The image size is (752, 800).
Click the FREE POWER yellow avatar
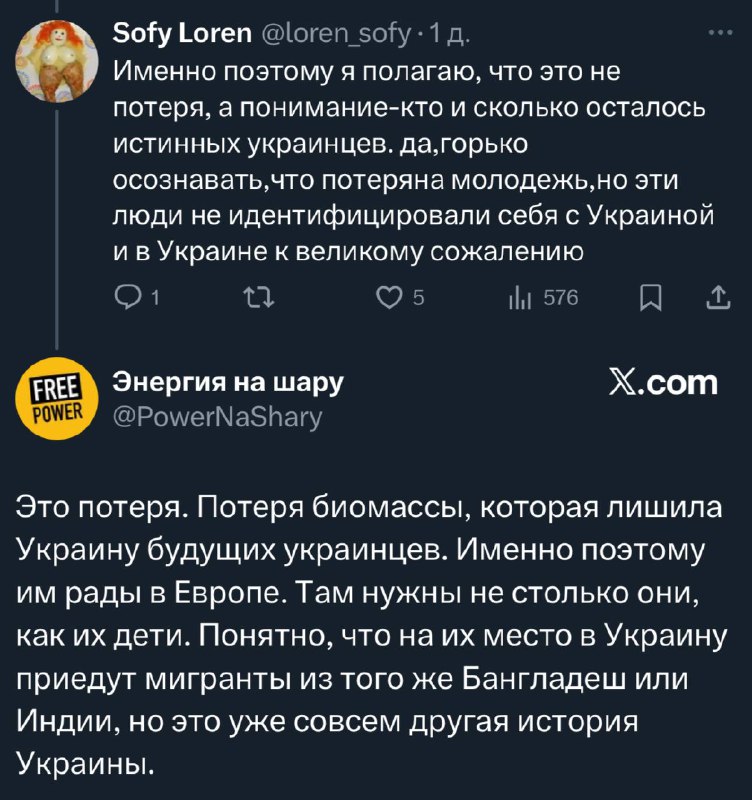click(x=55, y=397)
